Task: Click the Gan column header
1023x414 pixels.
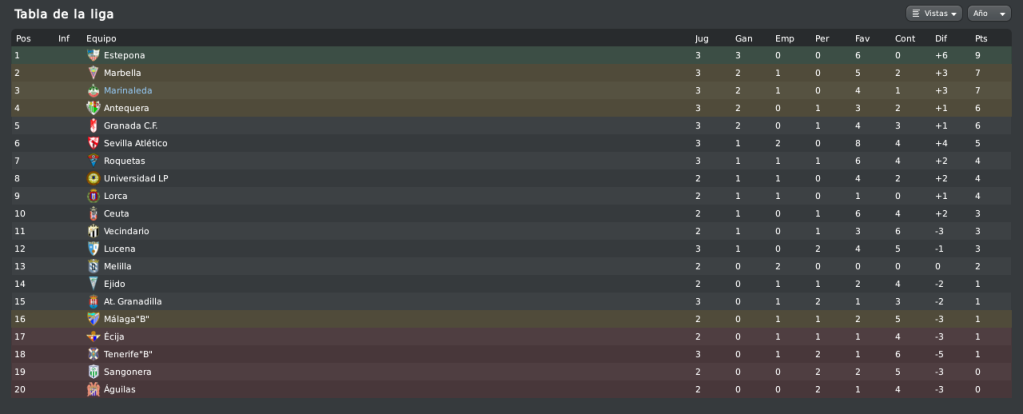Action: (x=744, y=38)
